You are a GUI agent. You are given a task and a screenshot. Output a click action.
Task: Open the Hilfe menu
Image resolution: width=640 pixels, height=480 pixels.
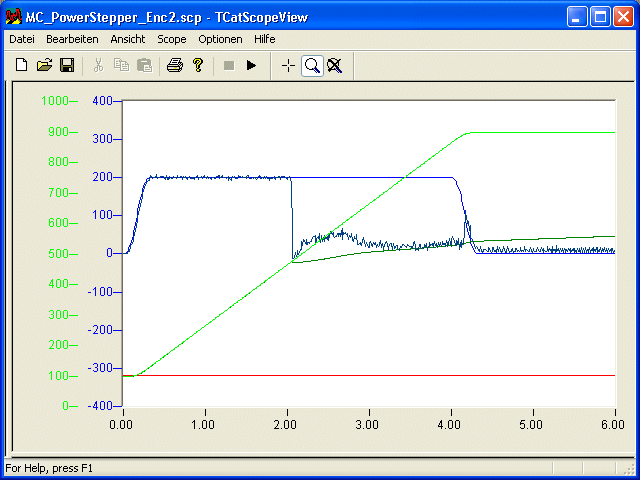[264, 39]
